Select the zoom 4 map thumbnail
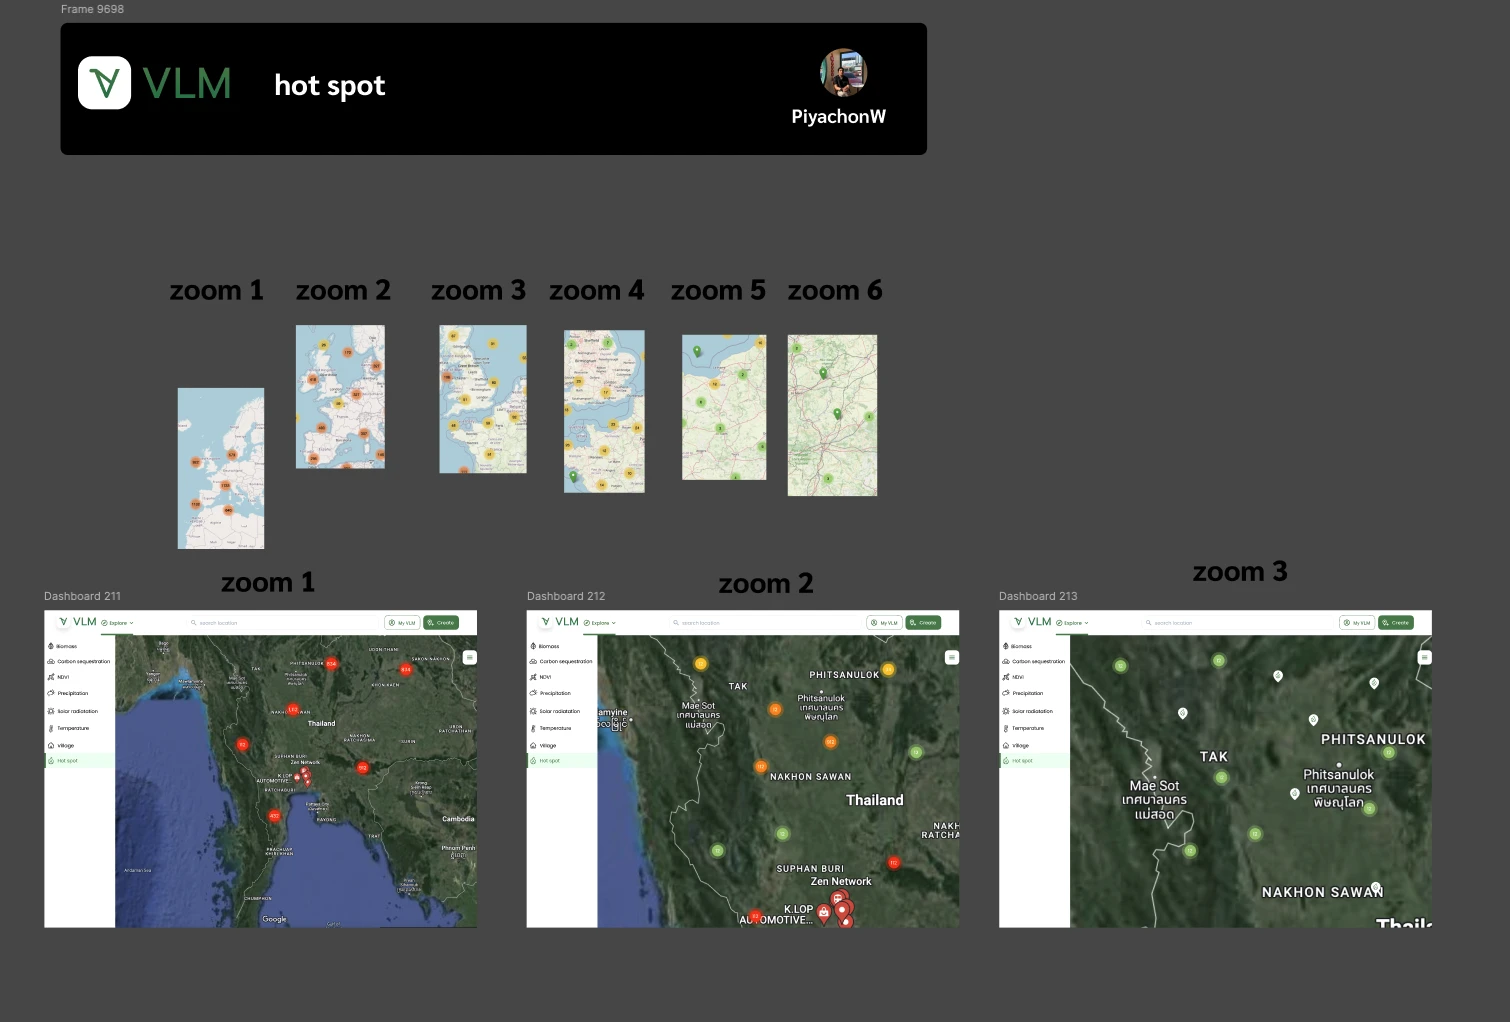 [604, 411]
